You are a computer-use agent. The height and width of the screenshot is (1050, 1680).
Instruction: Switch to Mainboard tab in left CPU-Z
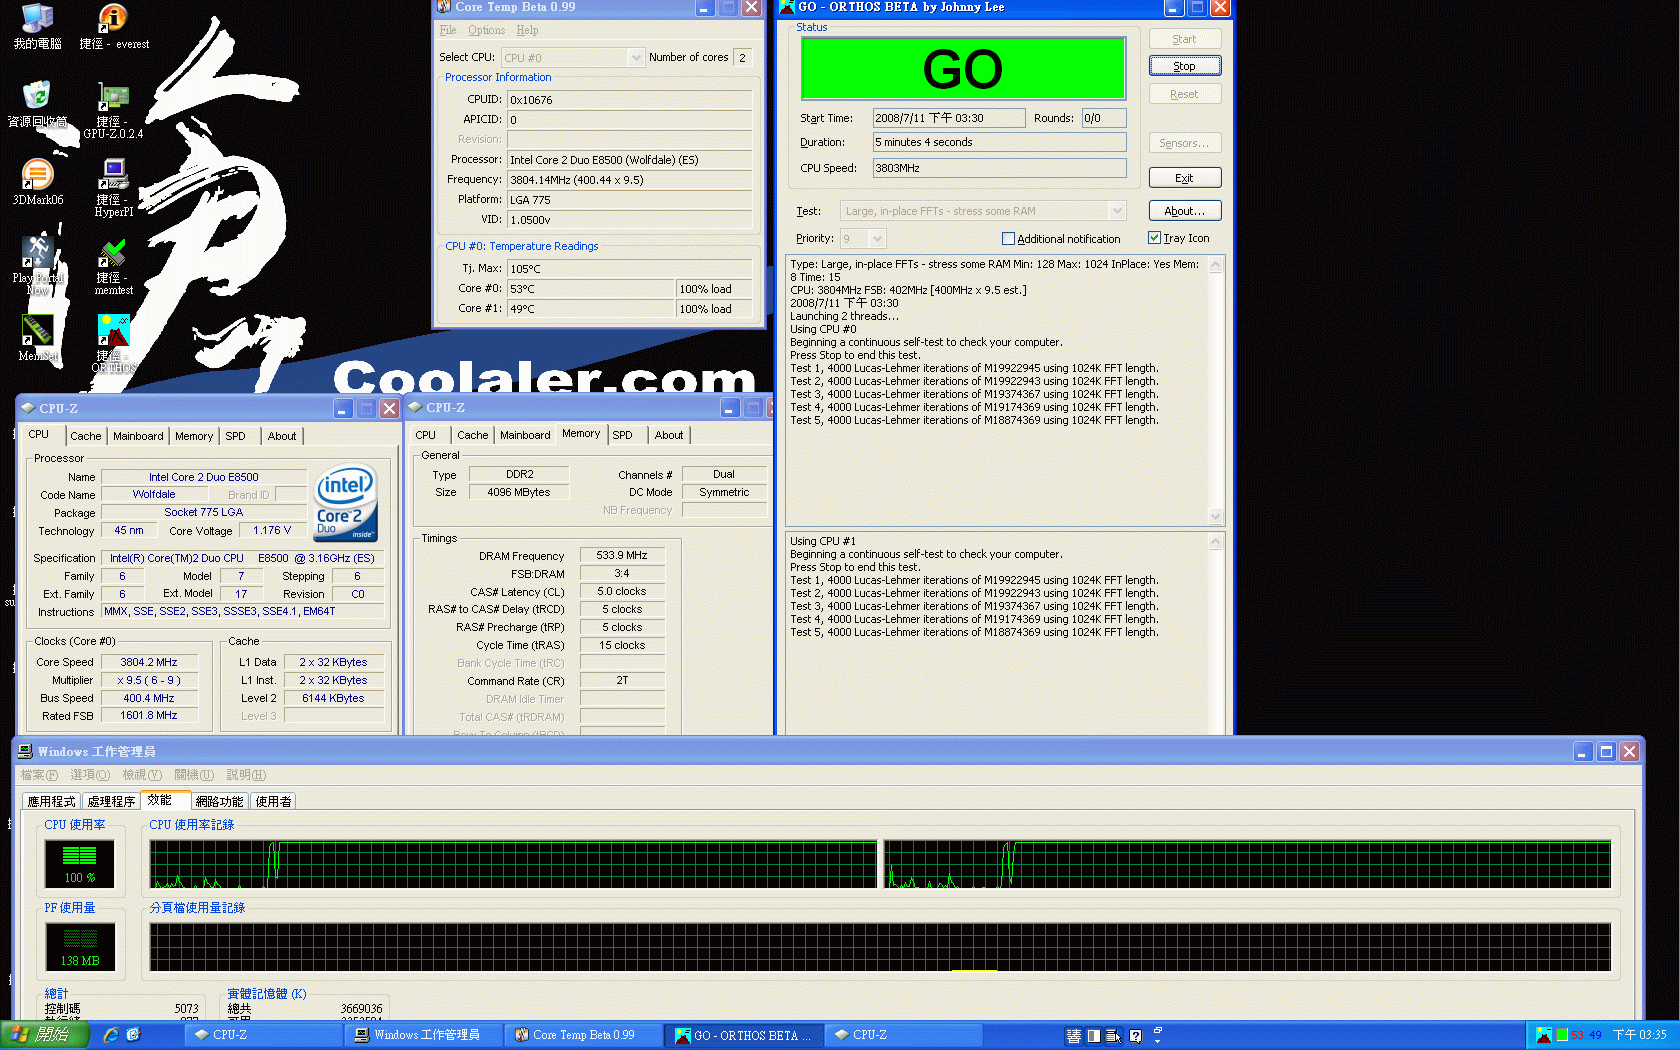point(138,436)
